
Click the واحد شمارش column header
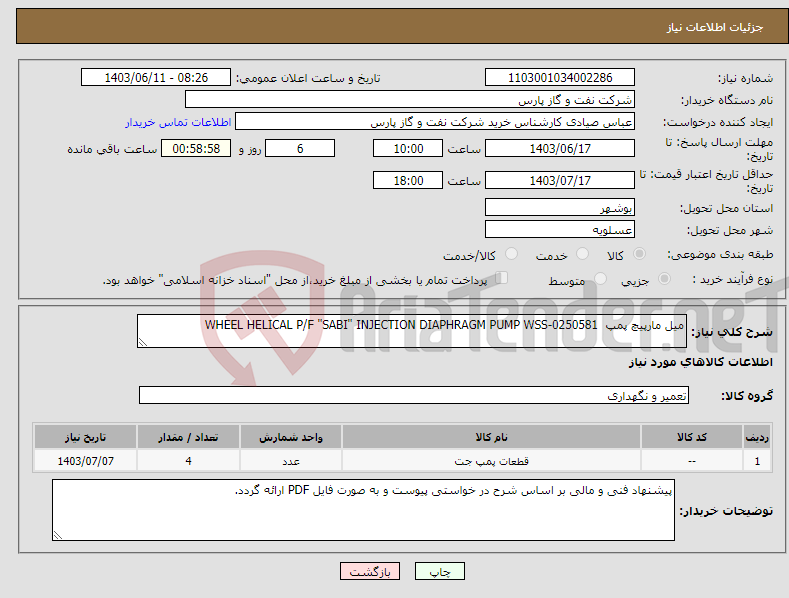[x=291, y=437]
